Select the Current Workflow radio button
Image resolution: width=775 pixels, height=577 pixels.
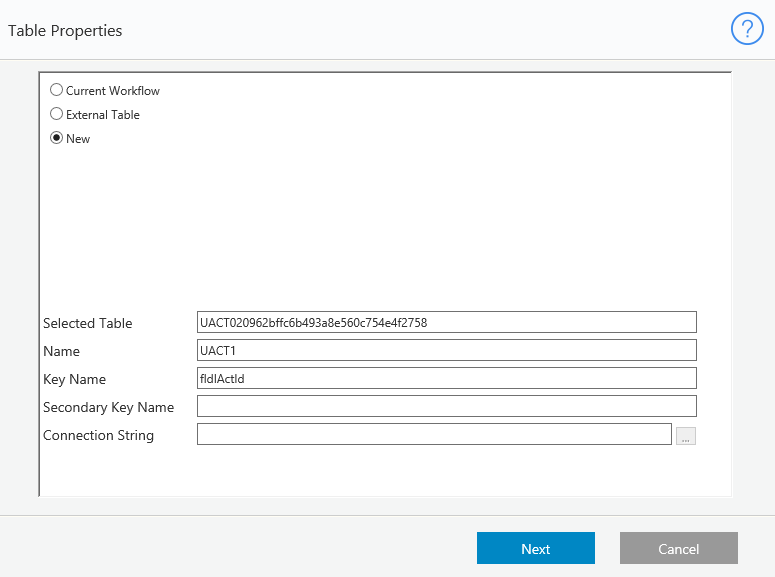pyautogui.click(x=57, y=90)
